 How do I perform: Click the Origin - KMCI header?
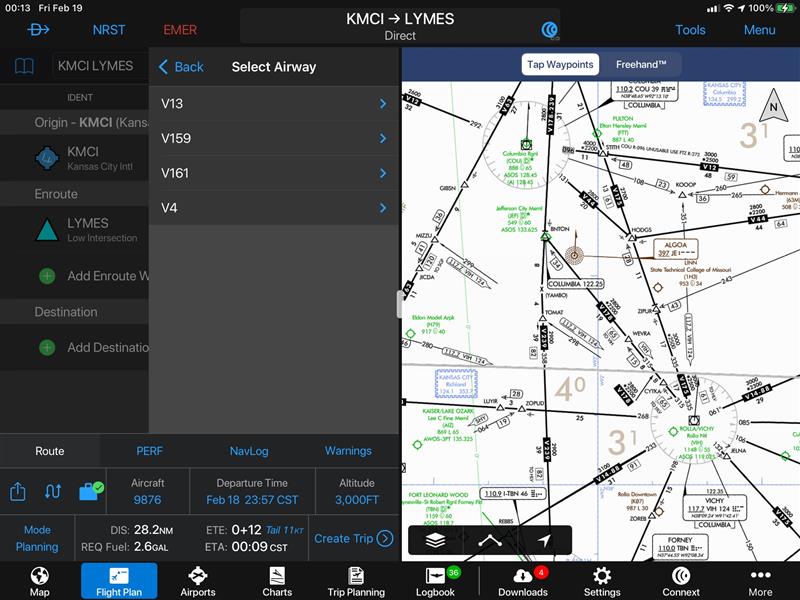pos(74,122)
